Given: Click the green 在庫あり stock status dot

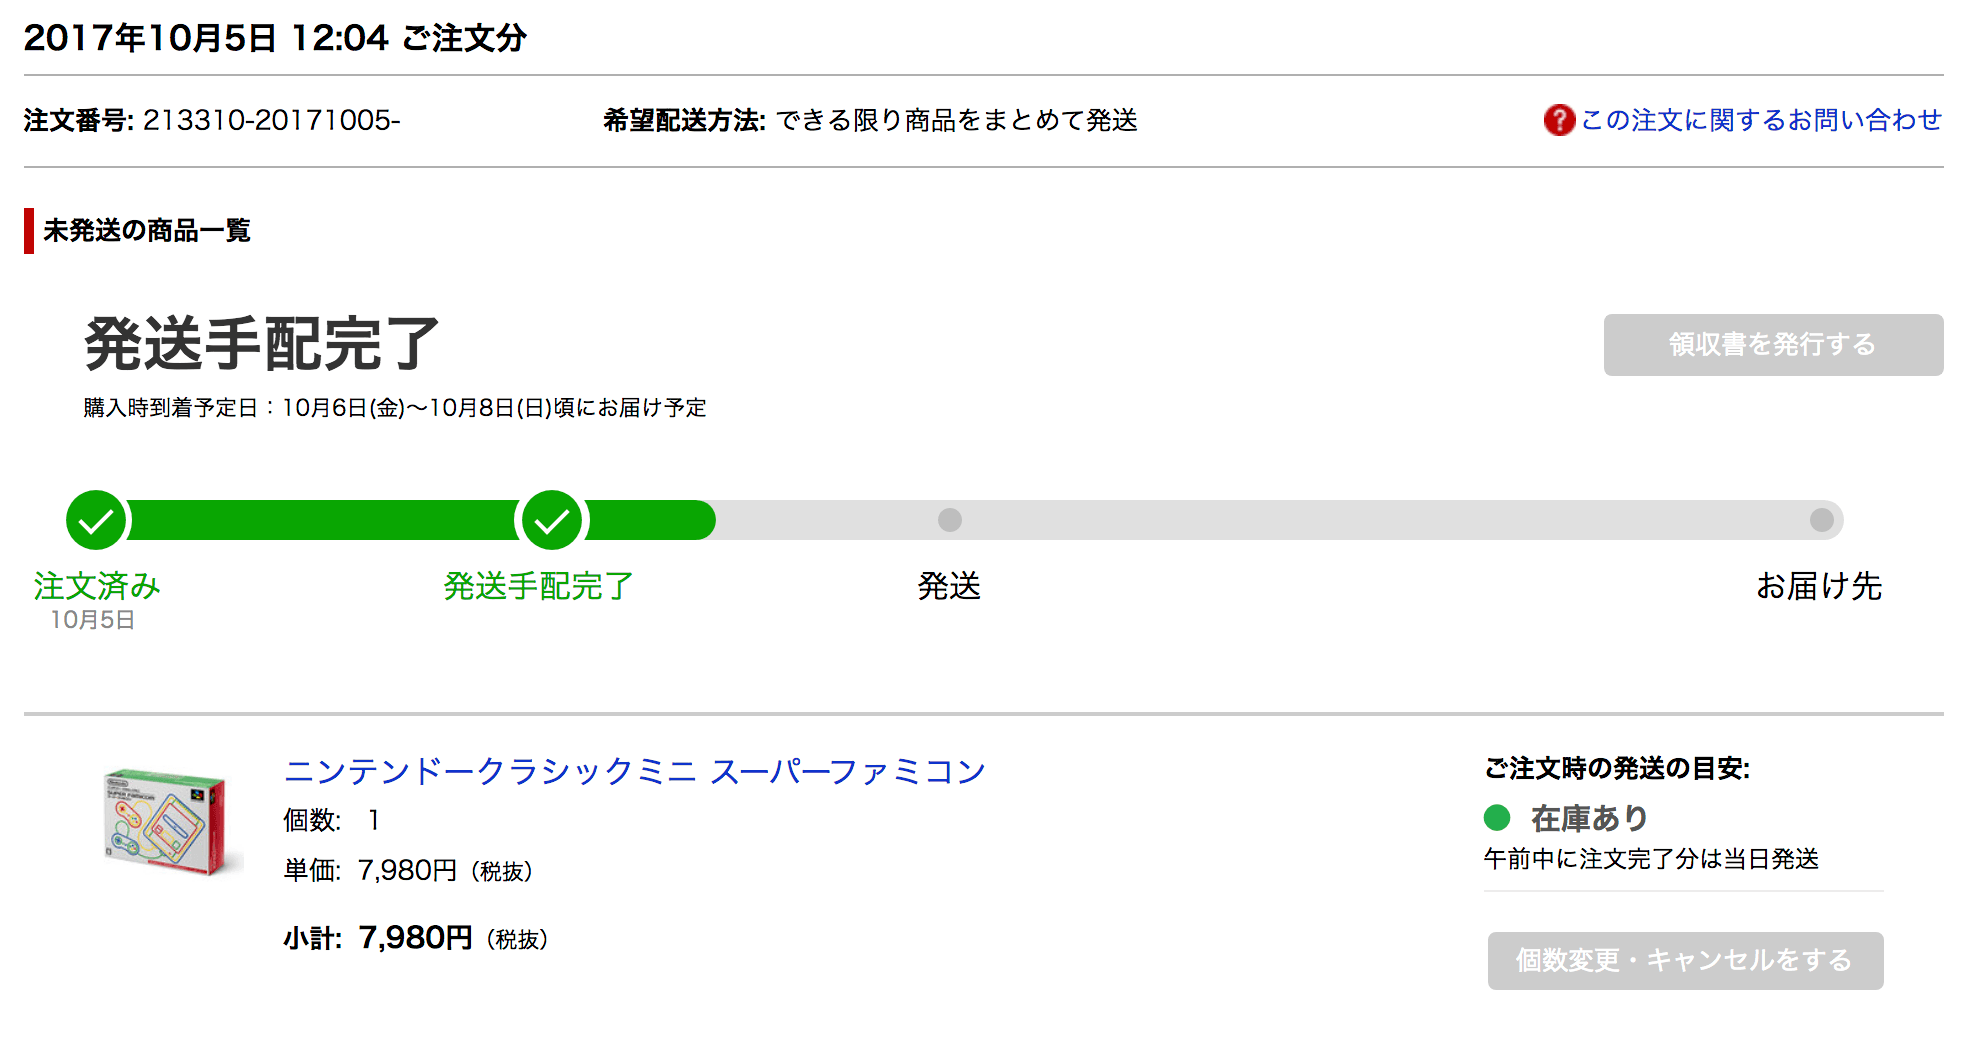Looking at the screenshot, I should (x=1497, y=818).
